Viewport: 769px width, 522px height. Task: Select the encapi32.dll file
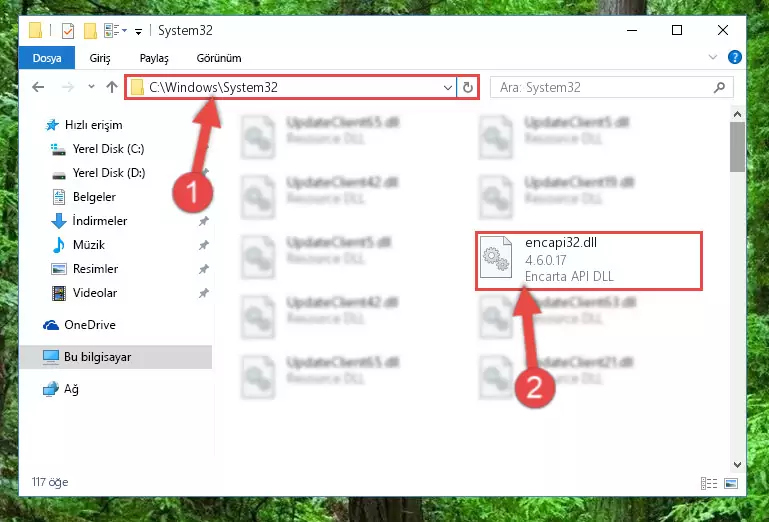pos(589,261)
